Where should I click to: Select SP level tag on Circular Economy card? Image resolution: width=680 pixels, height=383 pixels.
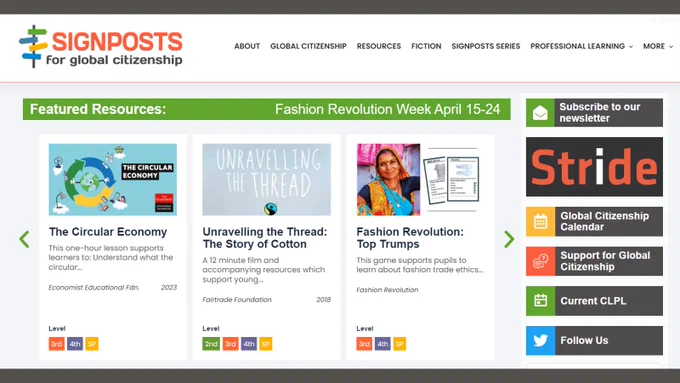click(92, 344)
